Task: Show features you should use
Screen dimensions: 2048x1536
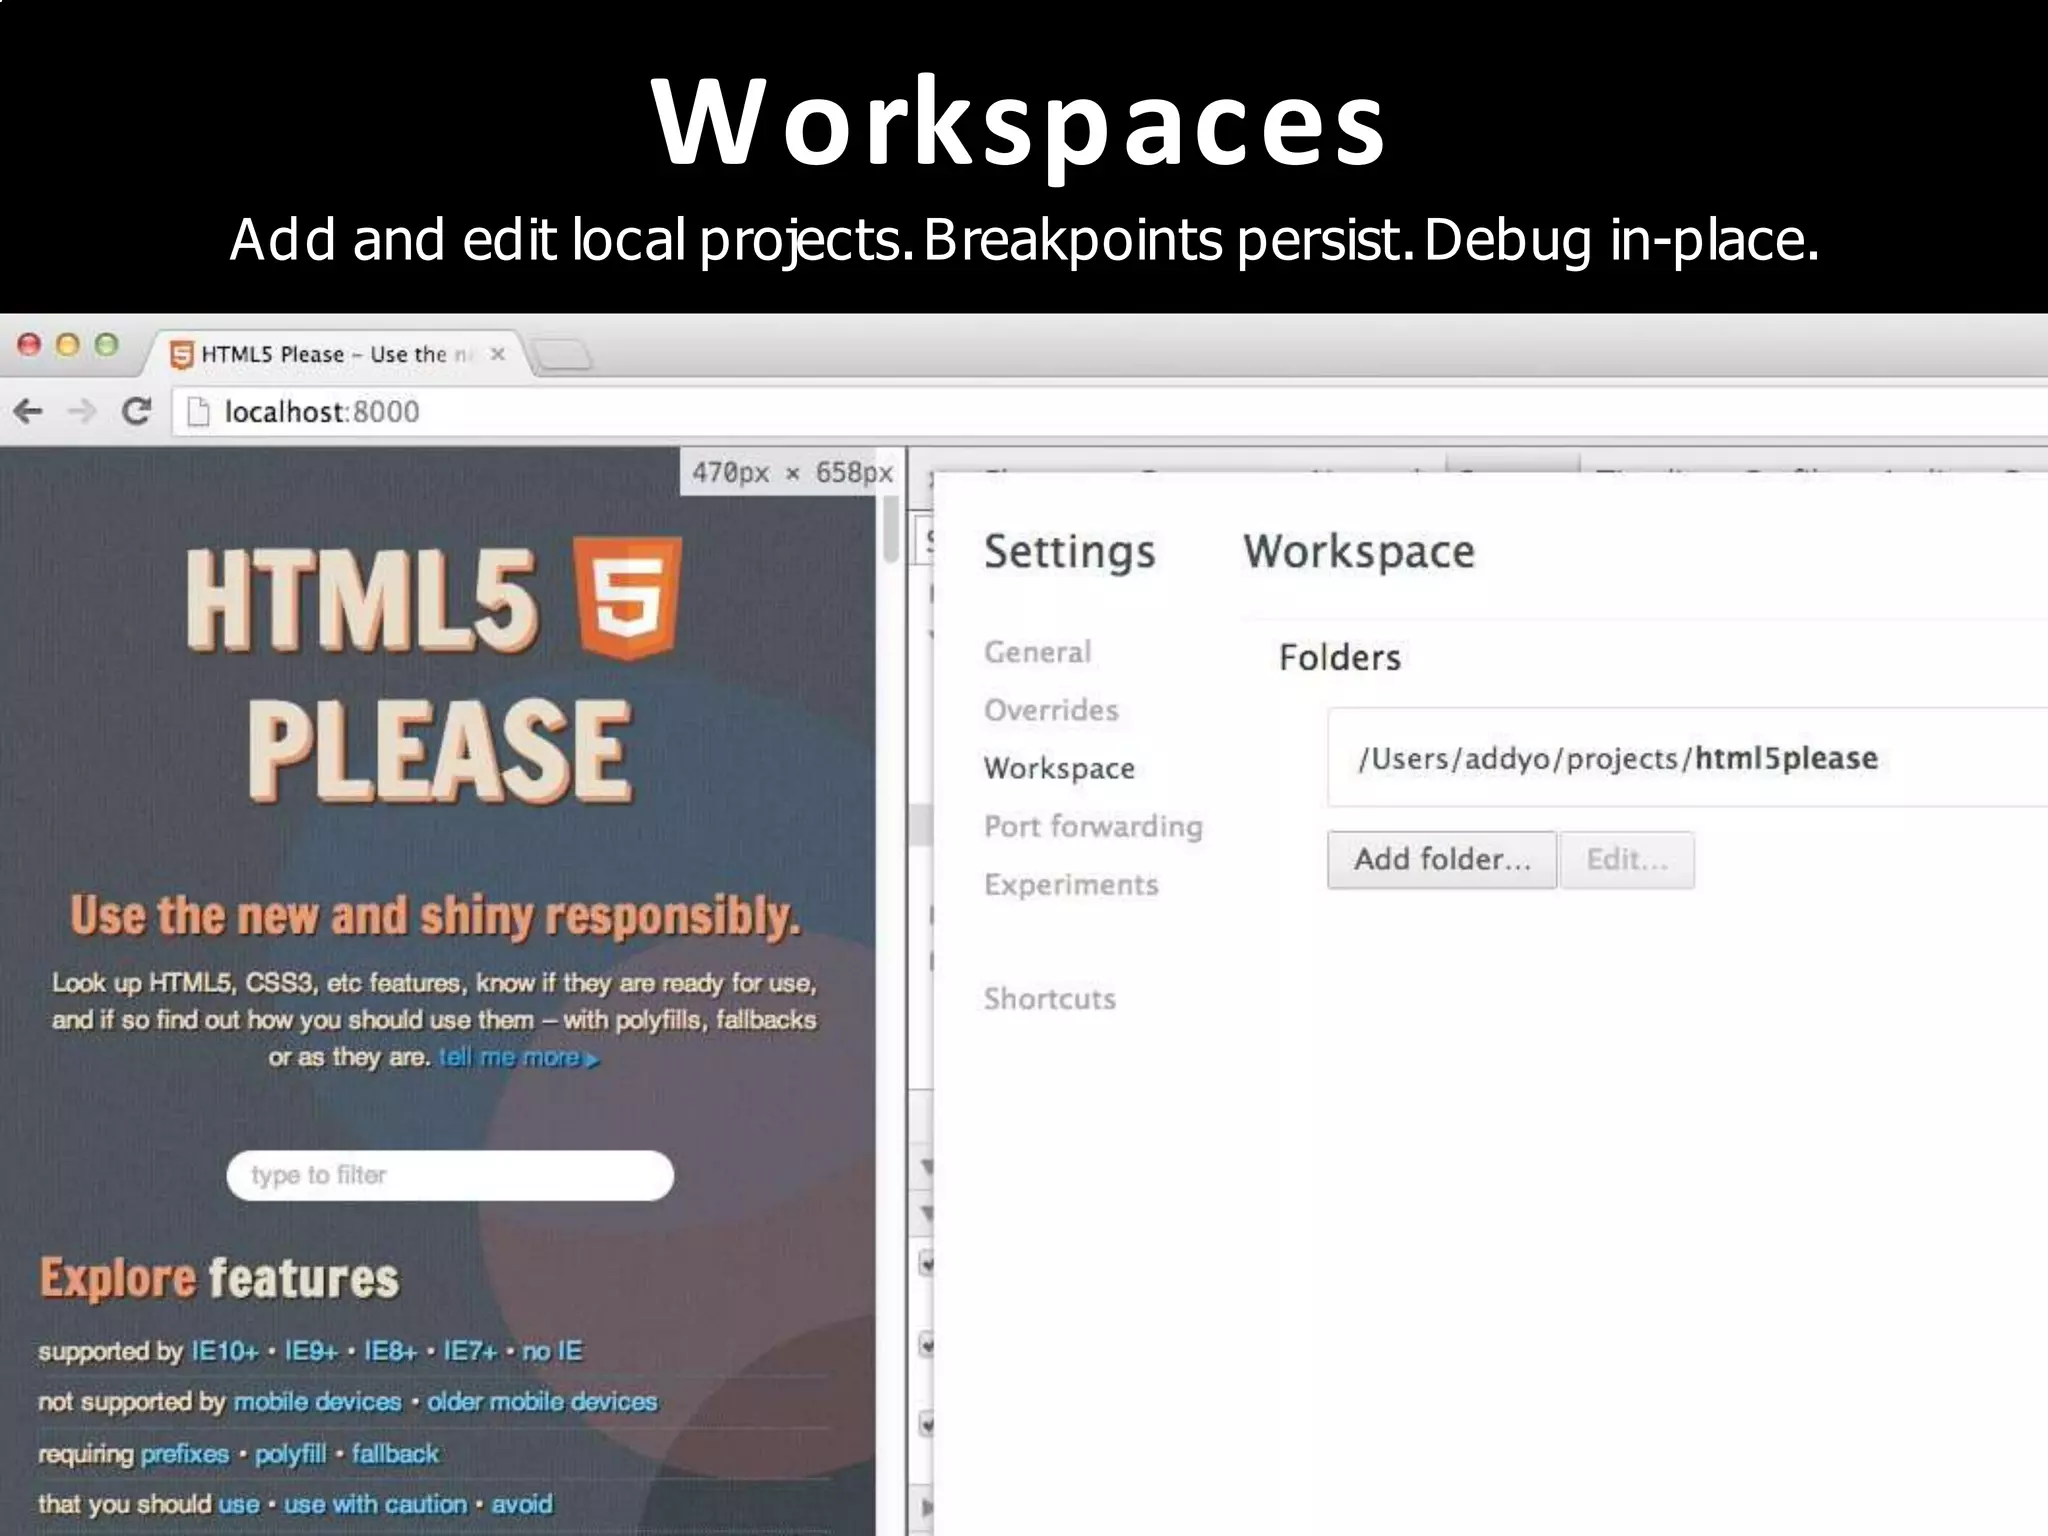Action: click(239, 1505)
